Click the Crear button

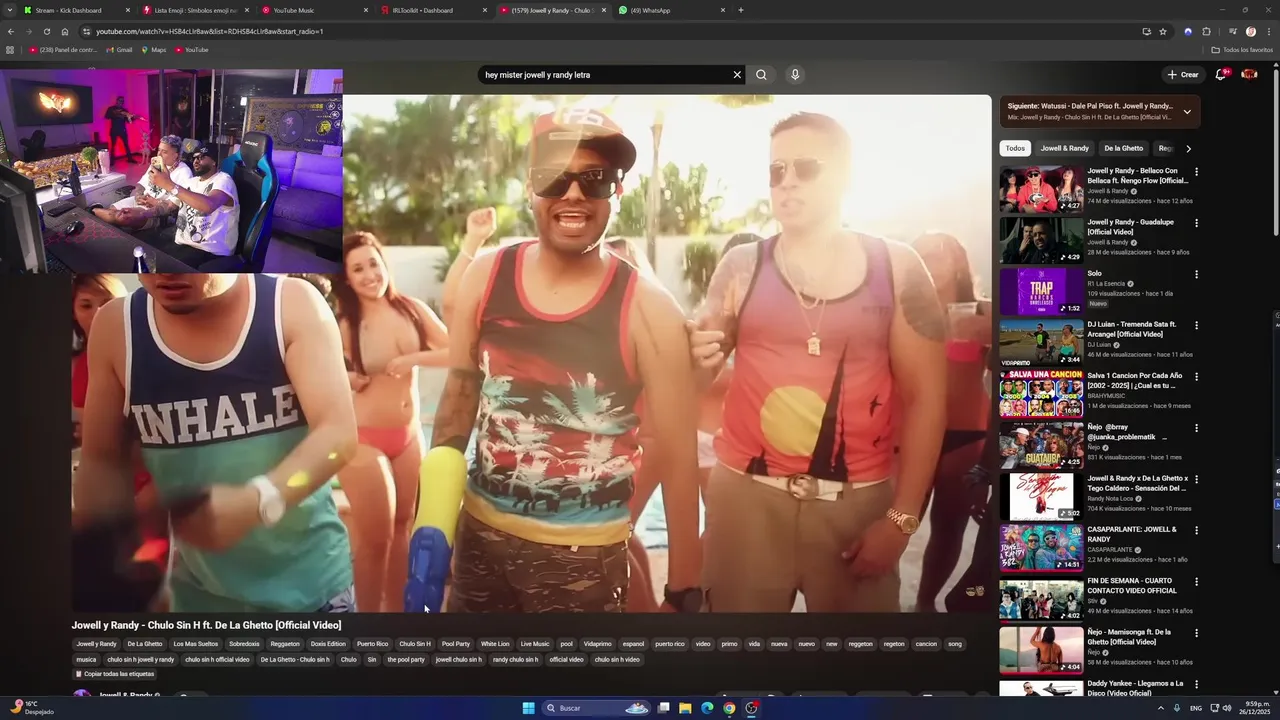[x=1182, y=74]
